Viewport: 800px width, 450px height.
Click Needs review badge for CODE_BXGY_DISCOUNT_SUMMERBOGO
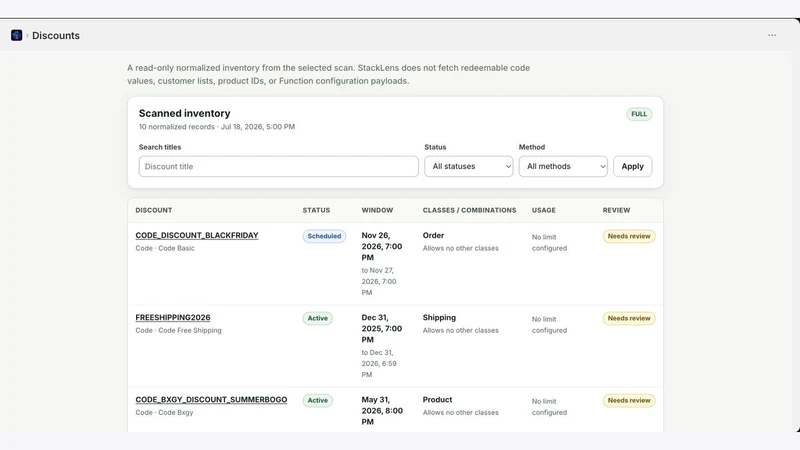point(629,401)
